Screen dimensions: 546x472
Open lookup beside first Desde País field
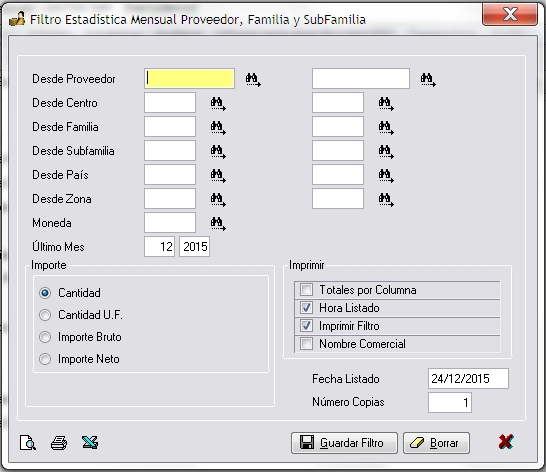click(218, 175)
